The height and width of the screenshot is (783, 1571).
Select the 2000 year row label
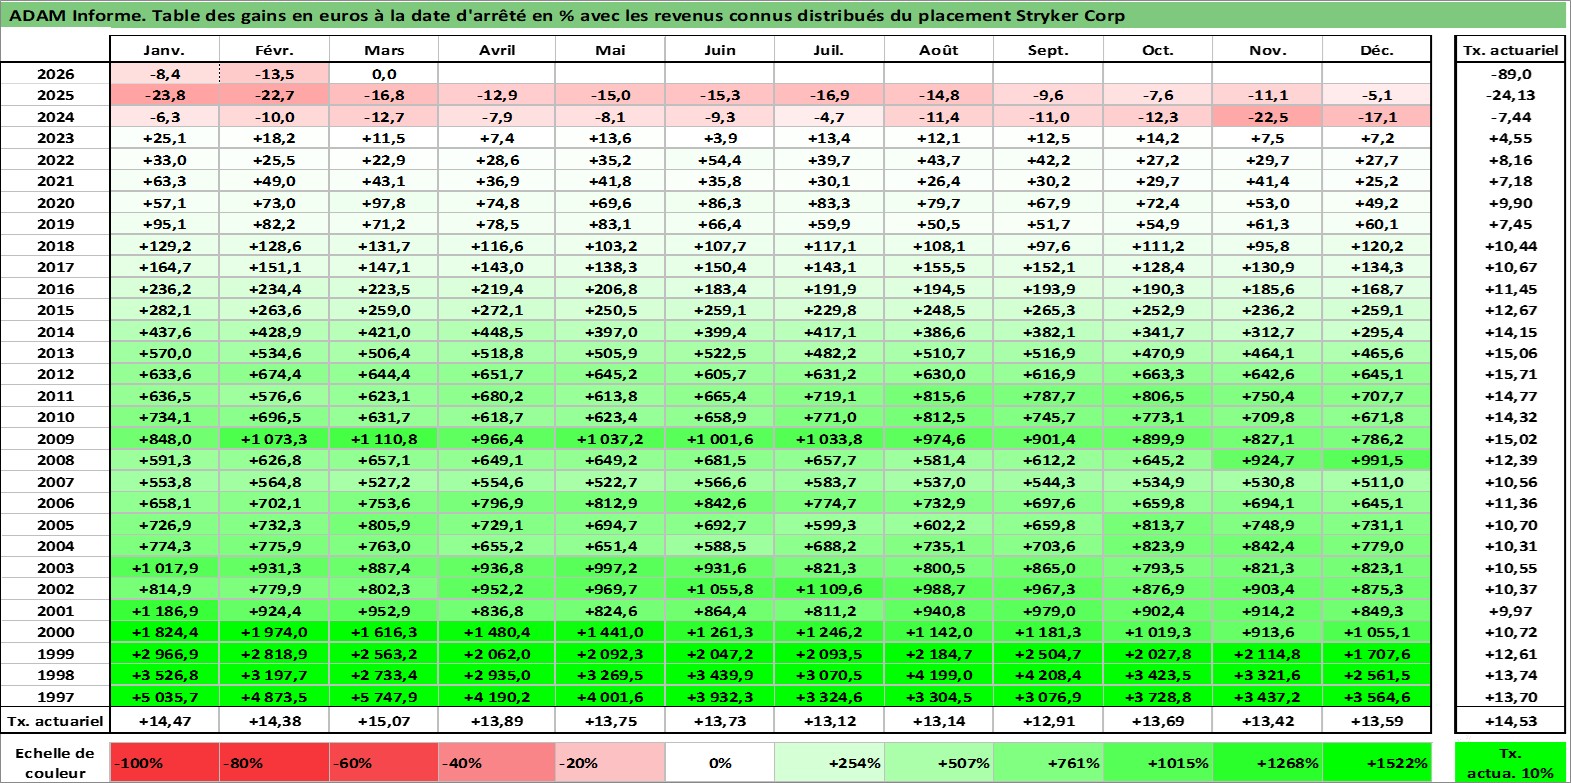pos(55,632)
